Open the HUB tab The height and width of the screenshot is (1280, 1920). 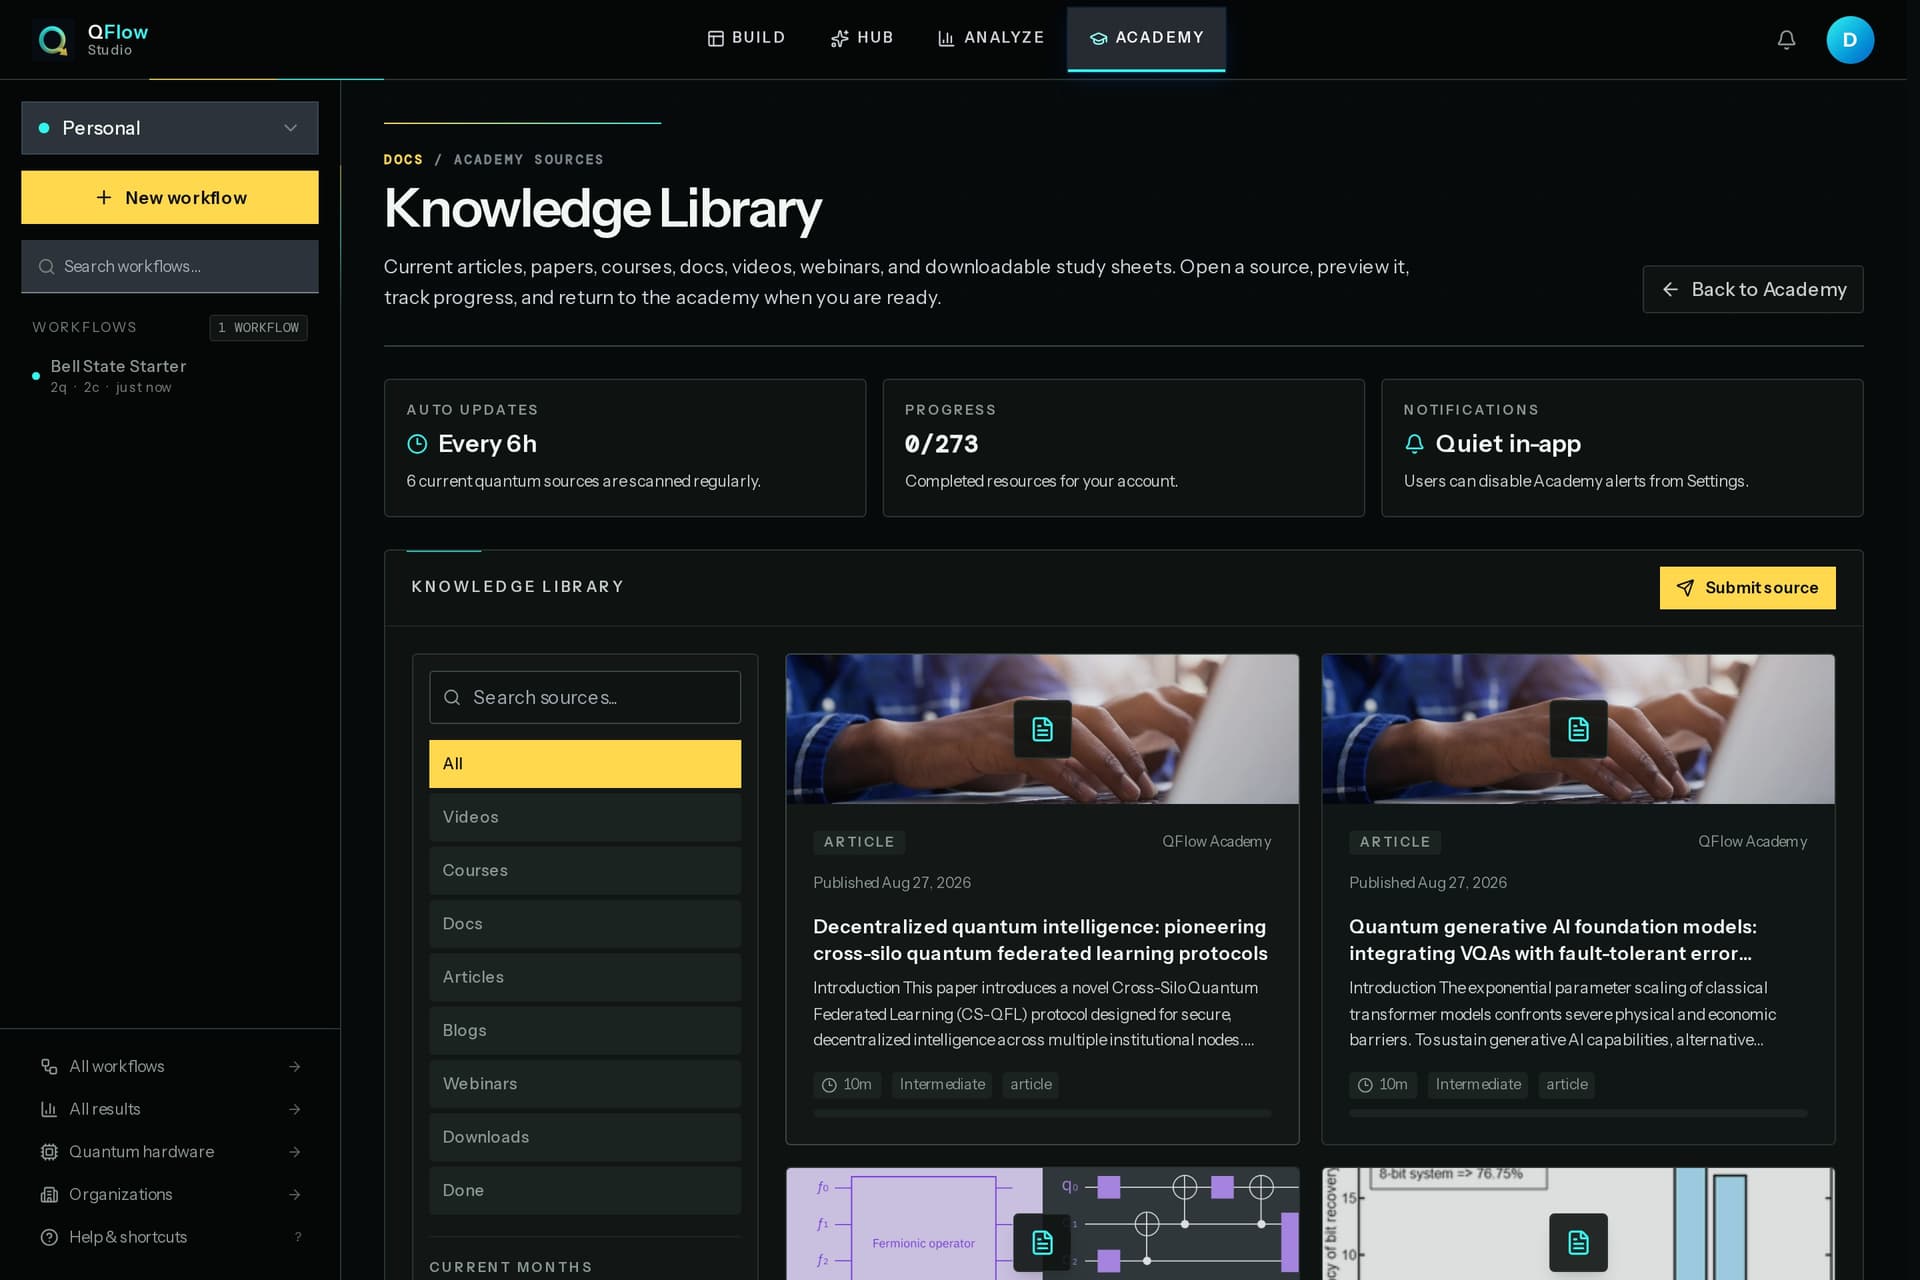click(862, 38)
